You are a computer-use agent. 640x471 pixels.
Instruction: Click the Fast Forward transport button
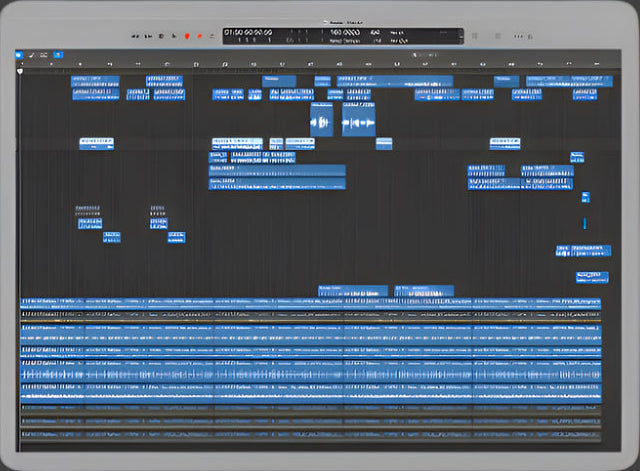click(149, 36)
